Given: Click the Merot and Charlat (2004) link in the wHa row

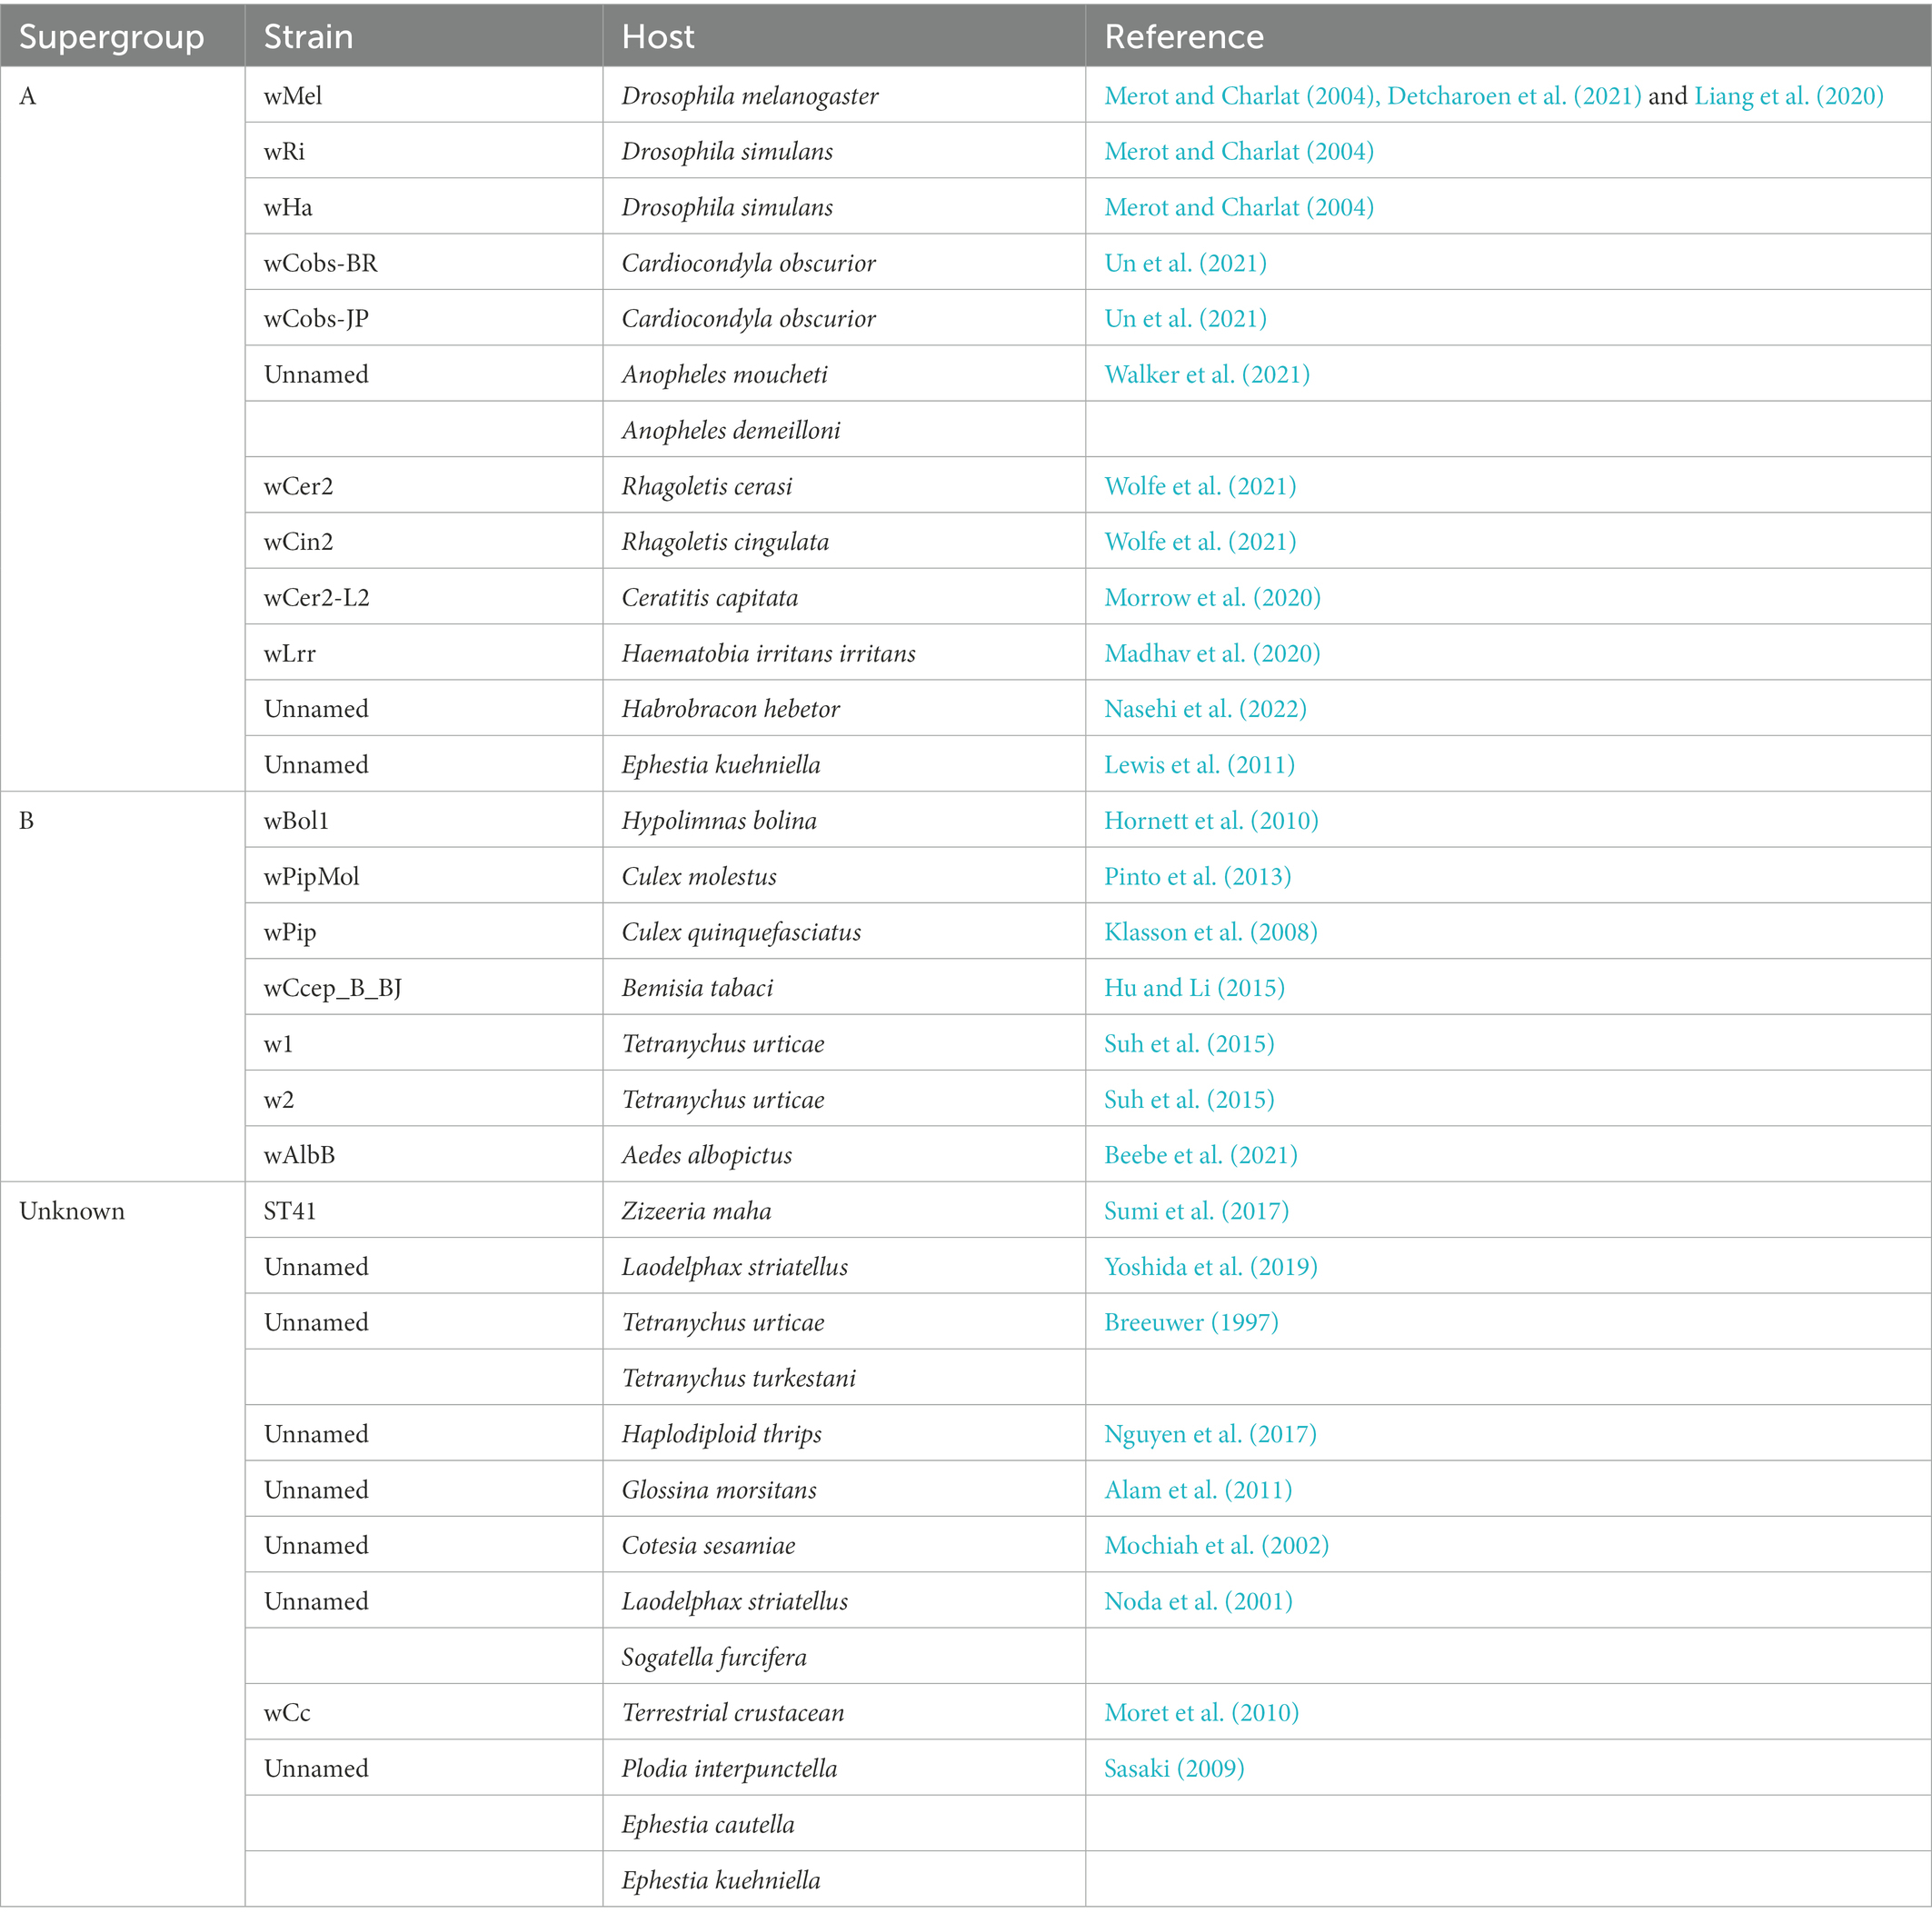Looking at the screenshot, I should point(1239,208).
